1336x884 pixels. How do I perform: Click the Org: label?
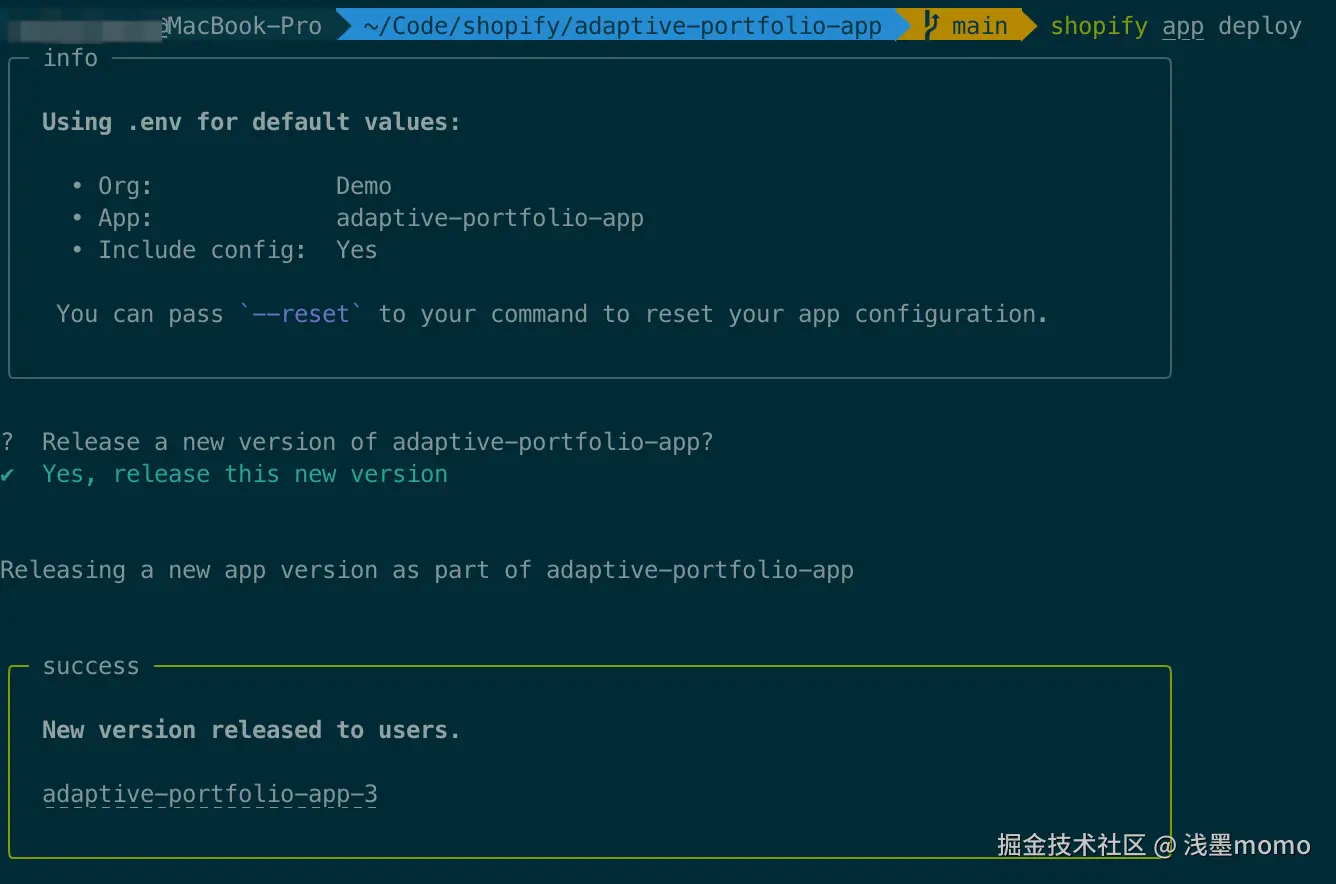pyautogui.click(x=125, y=186)
